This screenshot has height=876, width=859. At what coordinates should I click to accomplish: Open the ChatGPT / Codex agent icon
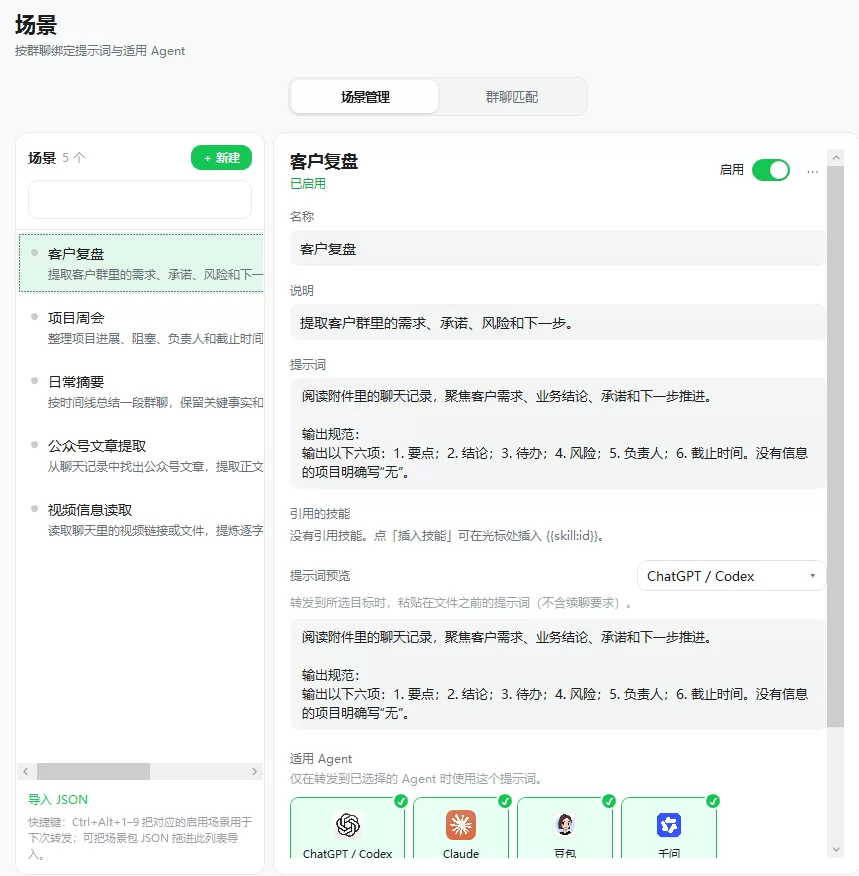click(x=347, y=825)
